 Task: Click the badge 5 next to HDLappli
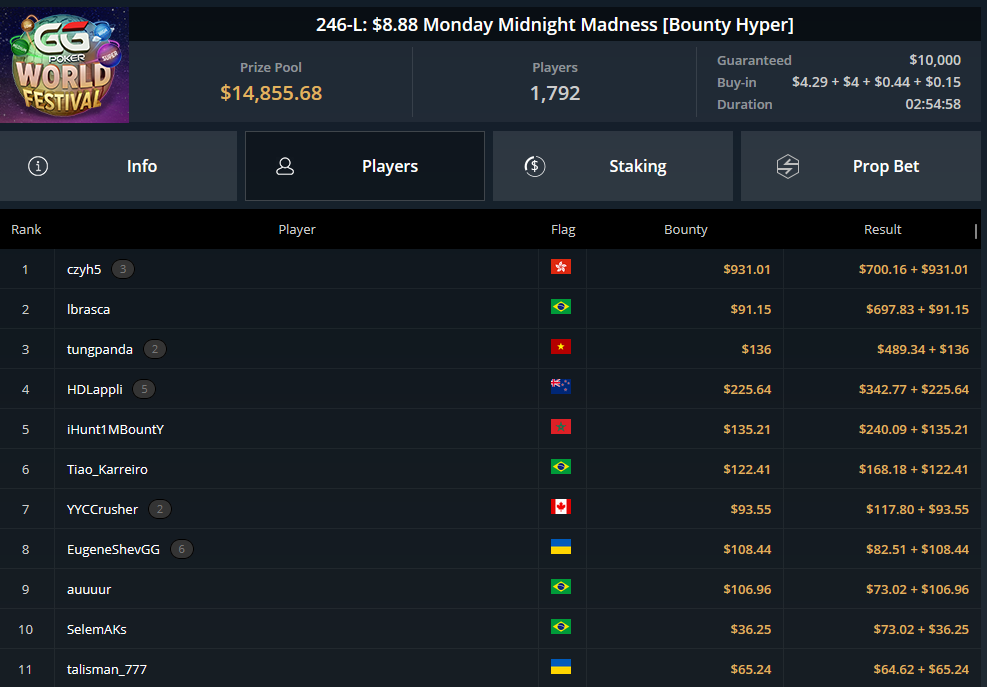point(144,389)
